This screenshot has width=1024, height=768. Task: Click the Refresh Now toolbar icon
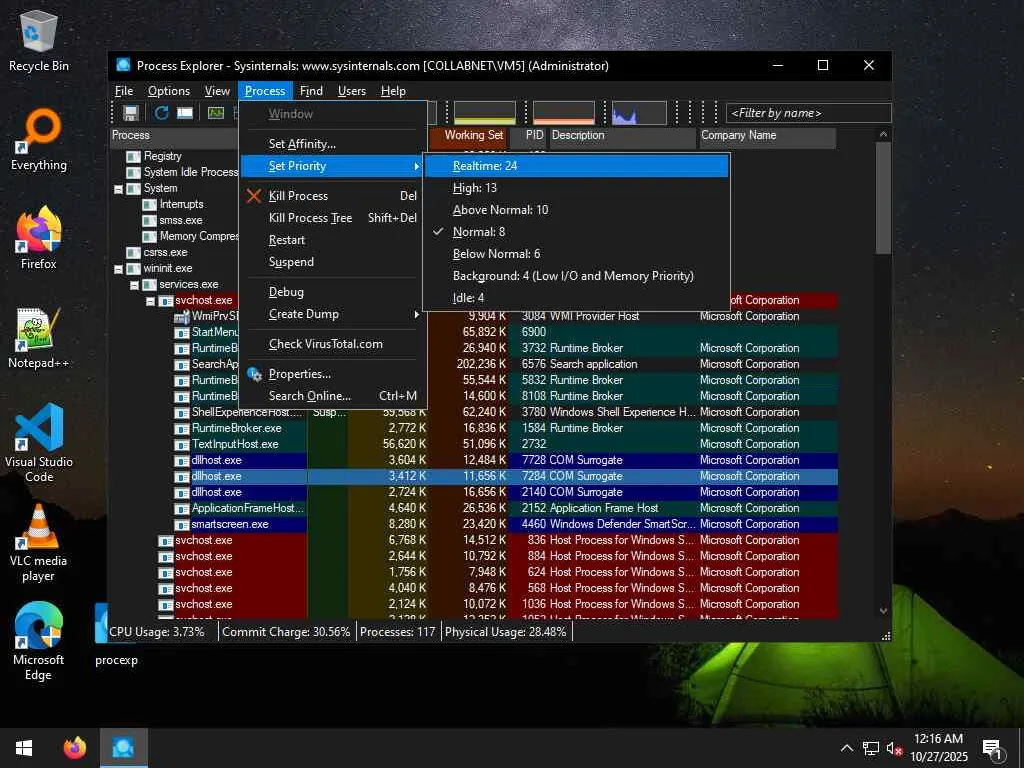click(x=161, y=113)
